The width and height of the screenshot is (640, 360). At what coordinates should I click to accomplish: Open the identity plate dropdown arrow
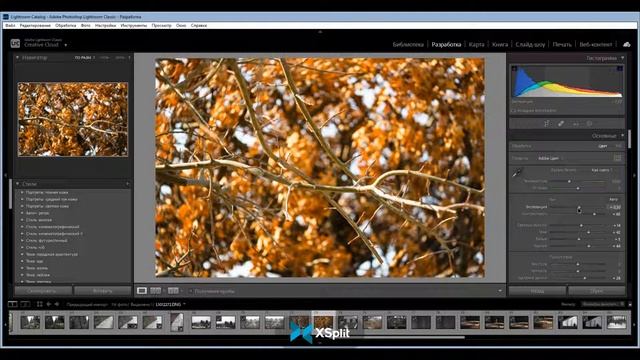pos(65,45)
